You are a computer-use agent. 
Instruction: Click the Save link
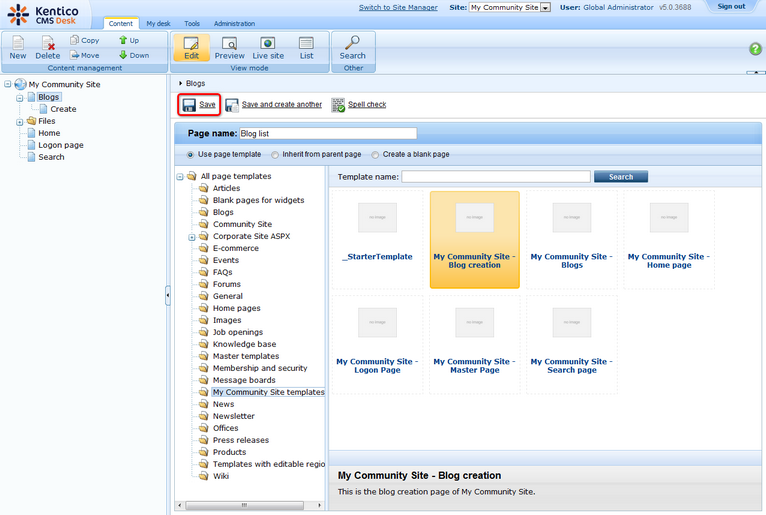(x=207, y=105)
